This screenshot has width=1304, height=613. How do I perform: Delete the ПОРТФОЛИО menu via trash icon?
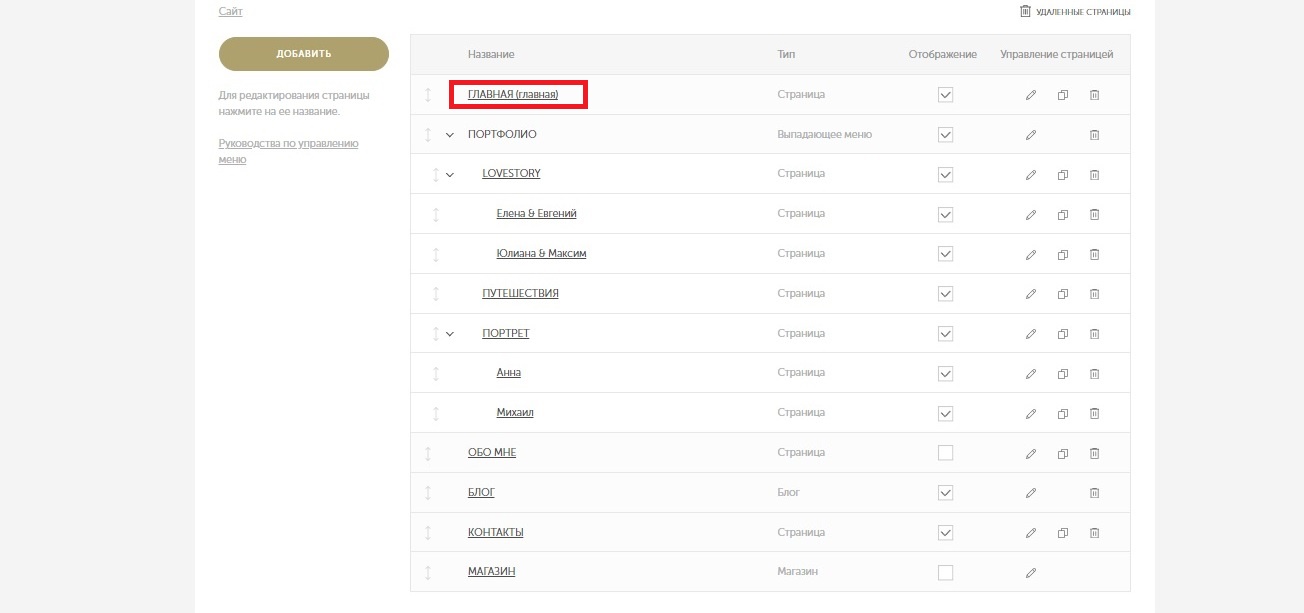click(1094, 135)
